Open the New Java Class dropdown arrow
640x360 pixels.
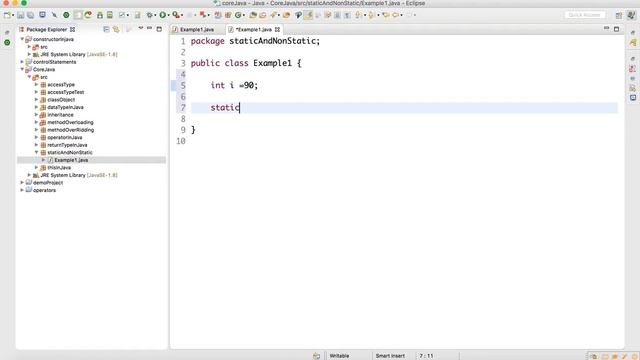[244, 15]
